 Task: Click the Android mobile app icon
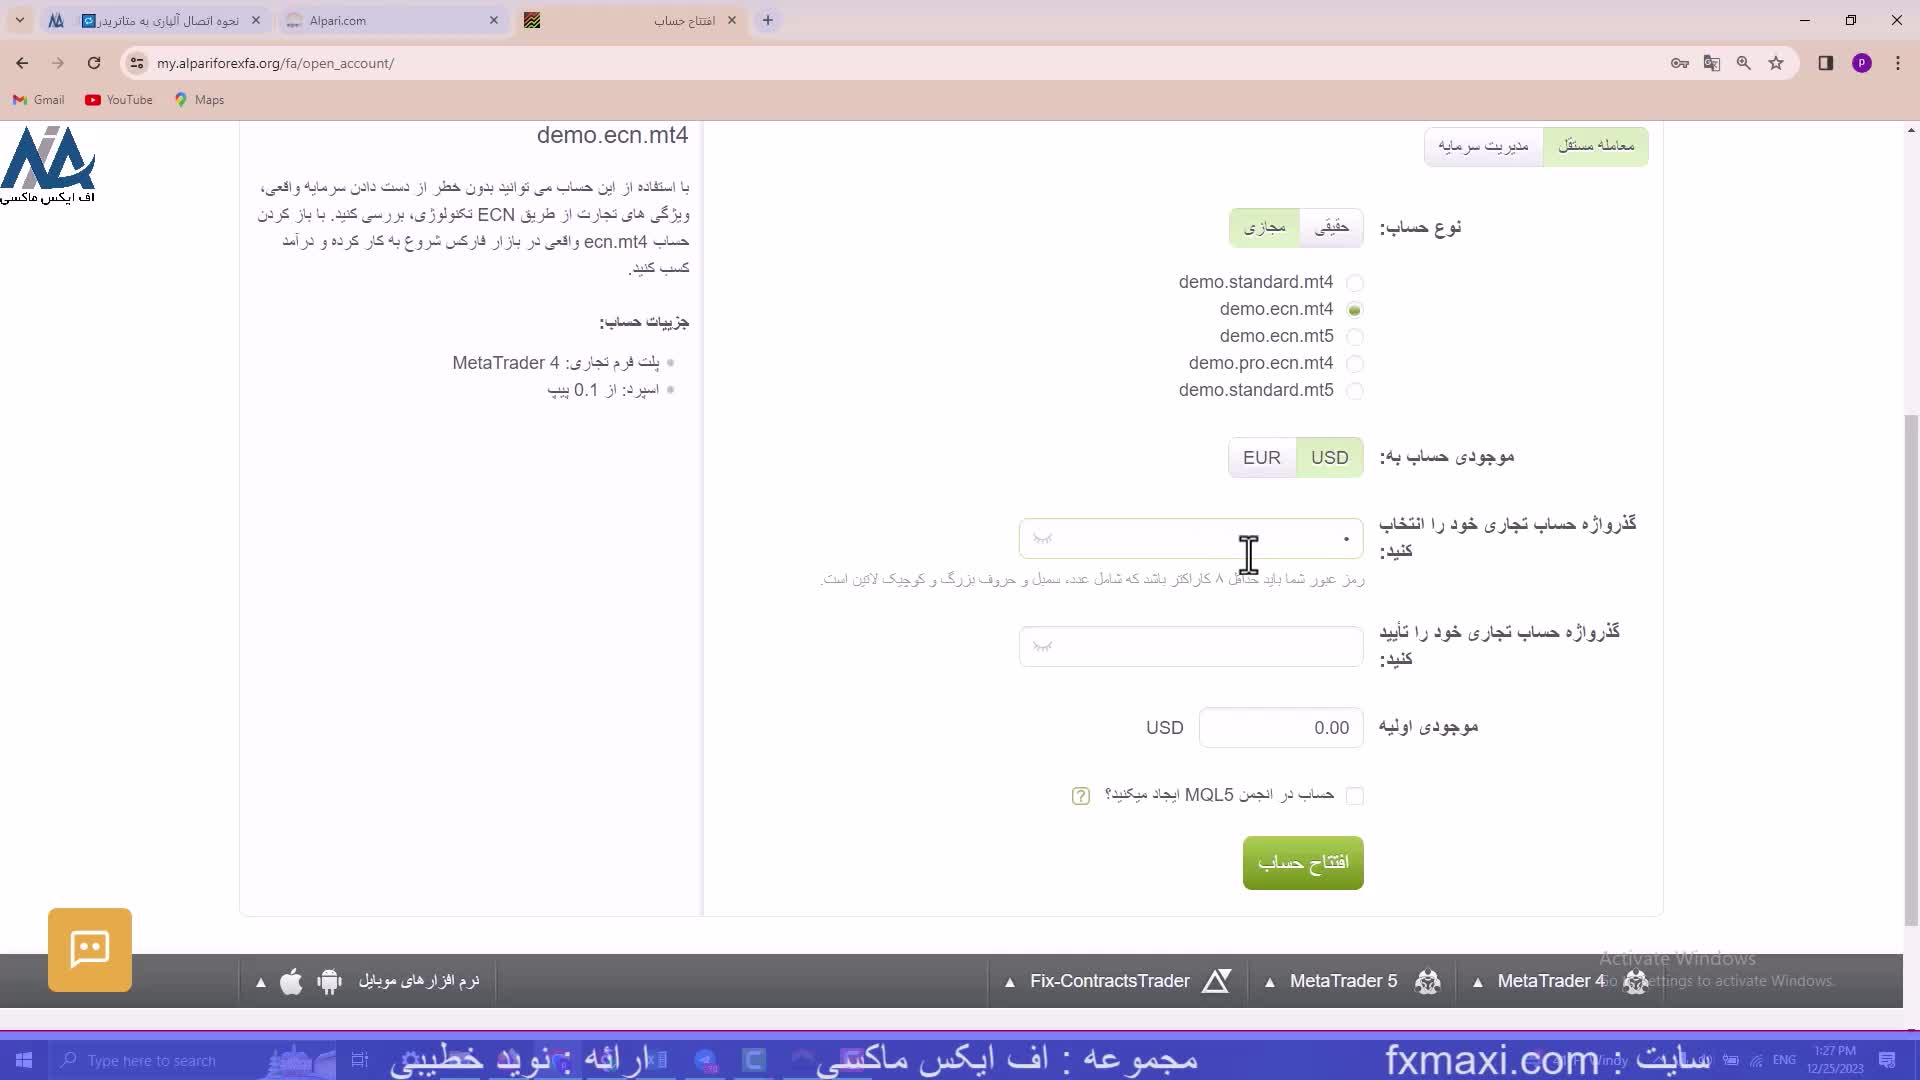[329, 982]
